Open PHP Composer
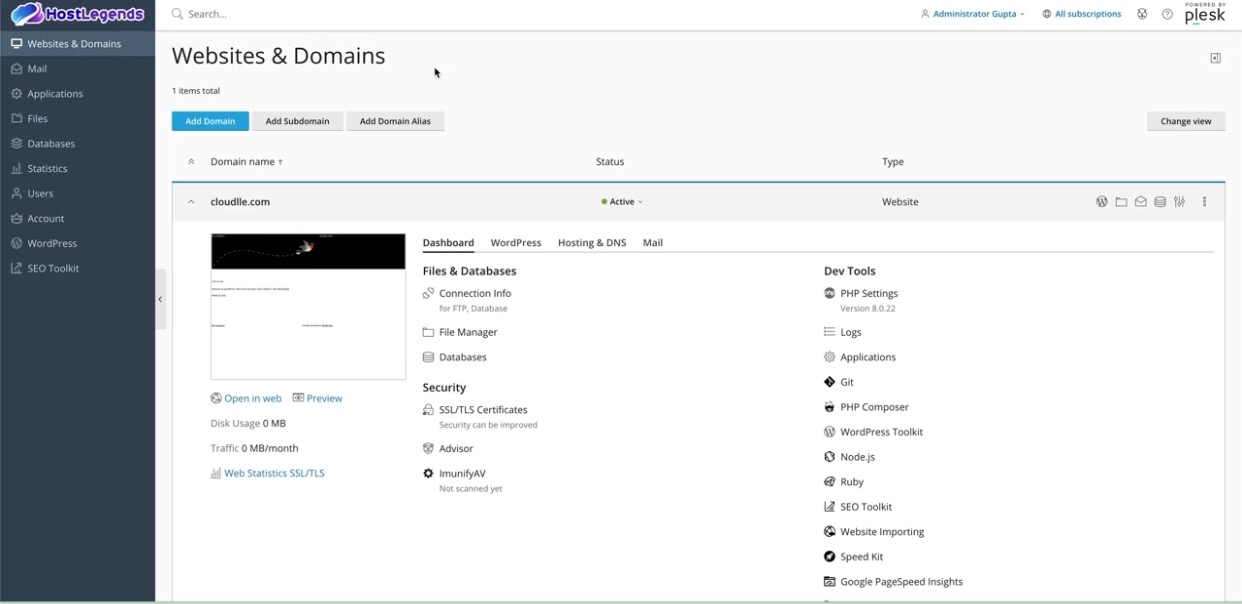The width and height of the screenshot is (1242, 604). (874, 407)
